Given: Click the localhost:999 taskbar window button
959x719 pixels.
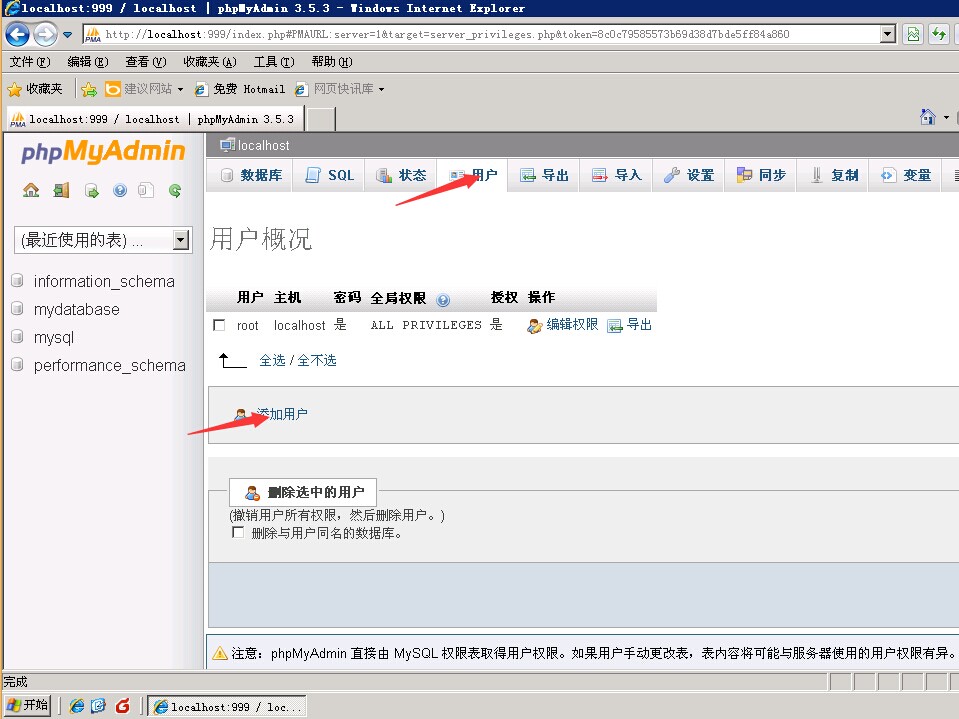Looking at the screenshot, I should pyautogui.click(x=227, y=706).
